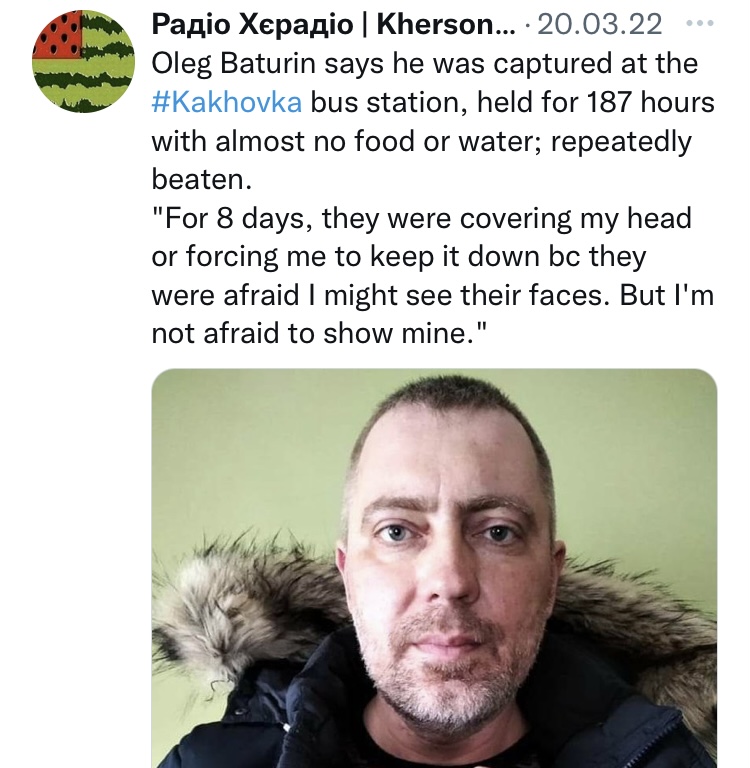Click the word 'beaten.' in the tweet
The image size is (750, 768).
pos(201,179)
